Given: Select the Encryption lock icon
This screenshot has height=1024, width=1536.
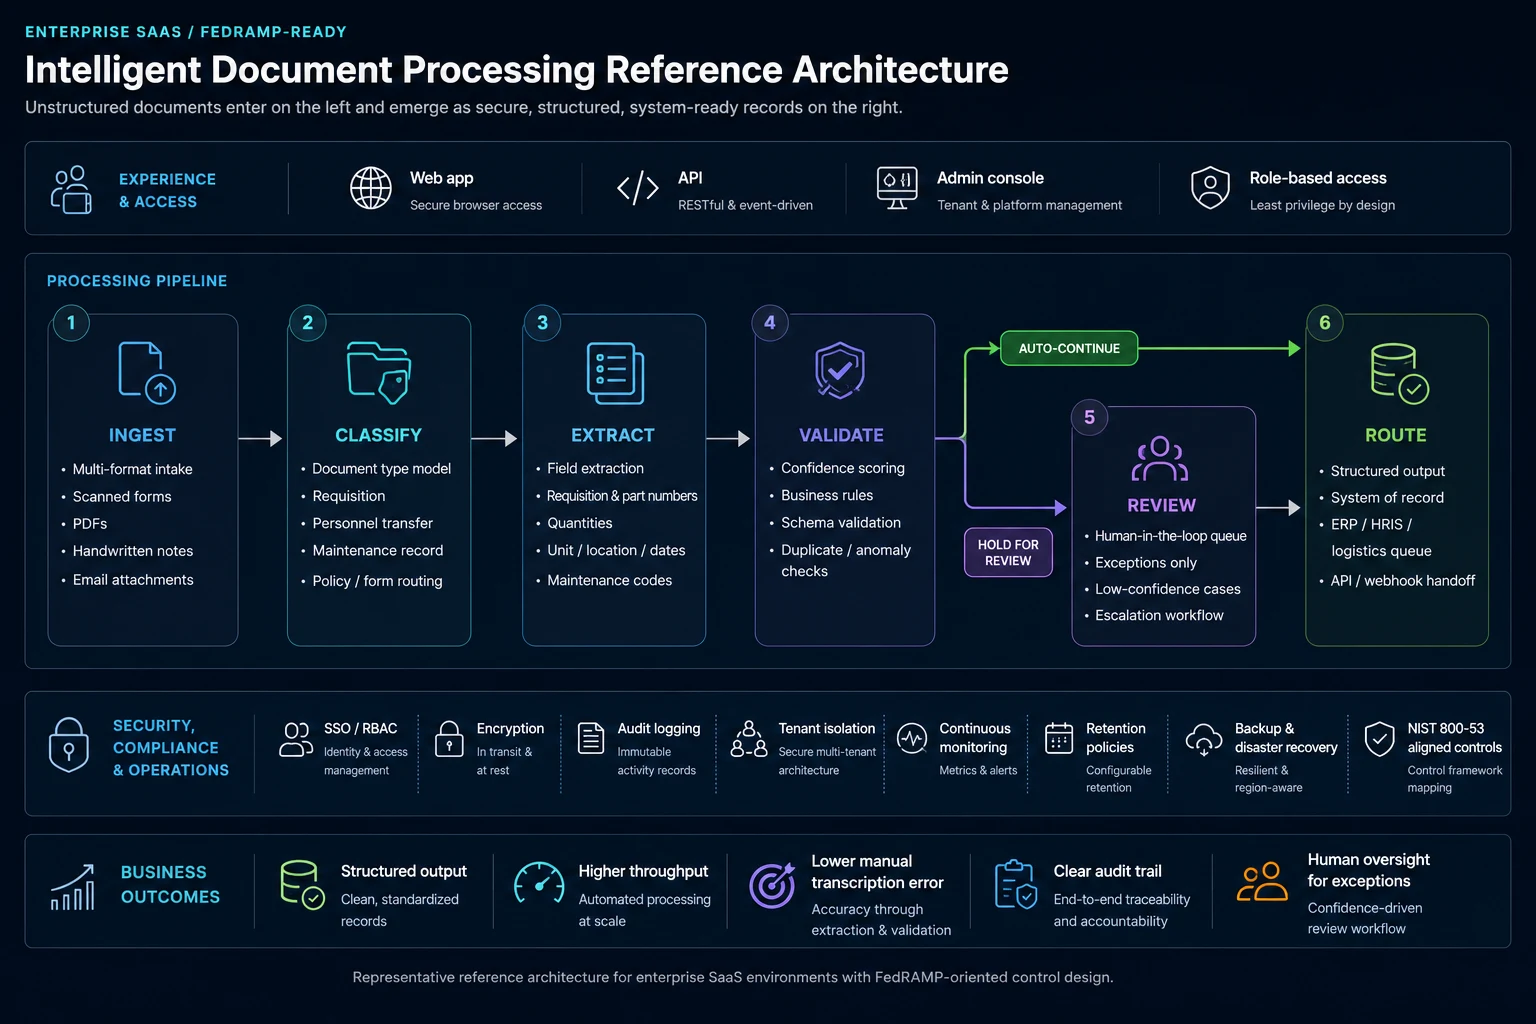Looking at the screenshot, I should (x=449, y=739).
